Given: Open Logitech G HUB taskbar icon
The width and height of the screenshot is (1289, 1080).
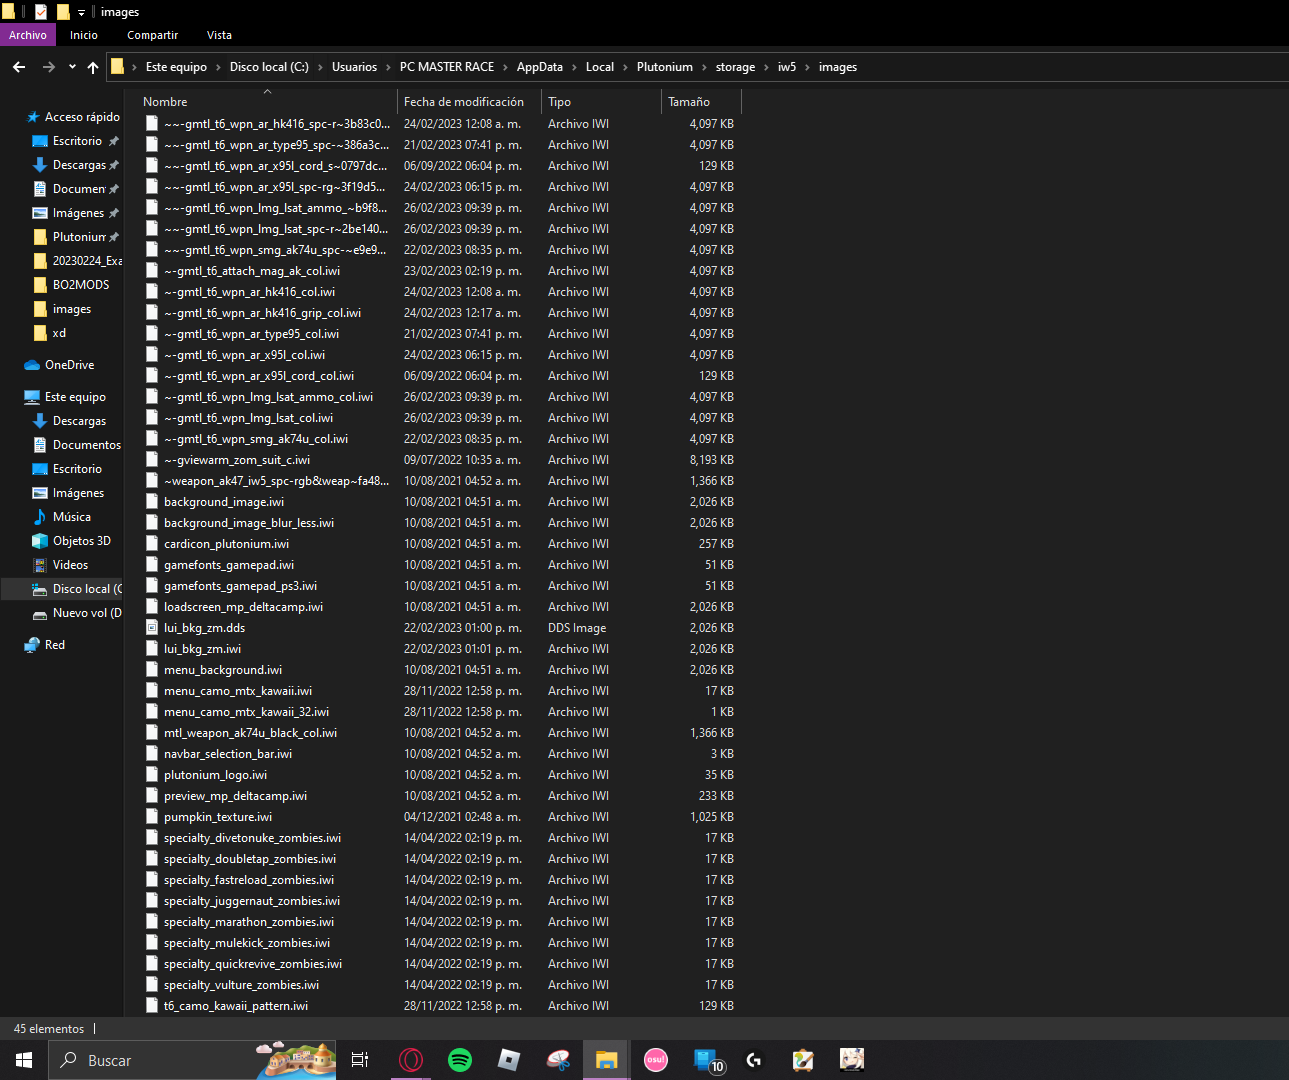Looking at the screenshot, I should tap(754, 1060).
